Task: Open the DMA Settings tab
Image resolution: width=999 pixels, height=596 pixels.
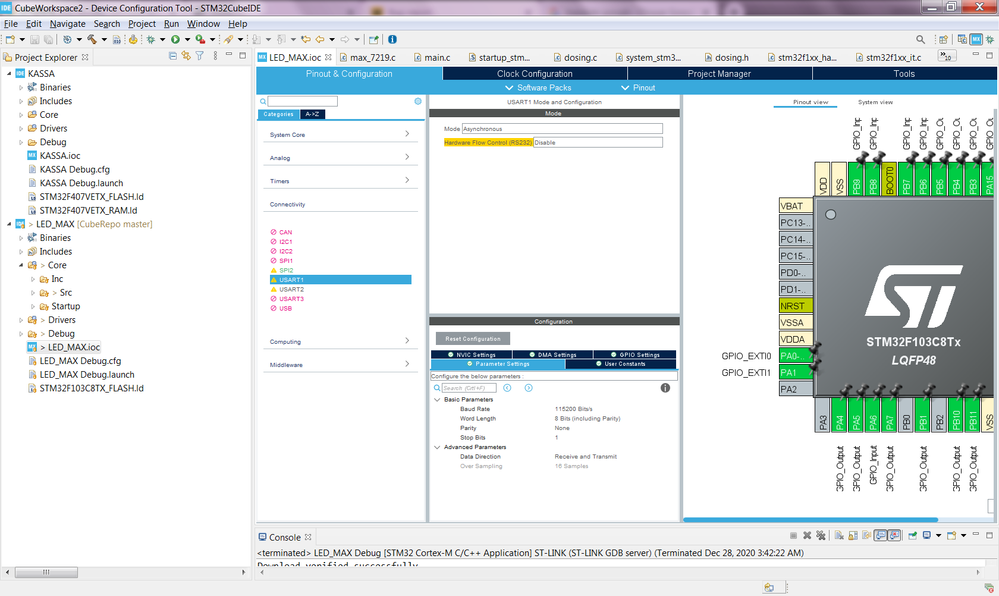Action: pyautogui.click(x=553, y=355)
